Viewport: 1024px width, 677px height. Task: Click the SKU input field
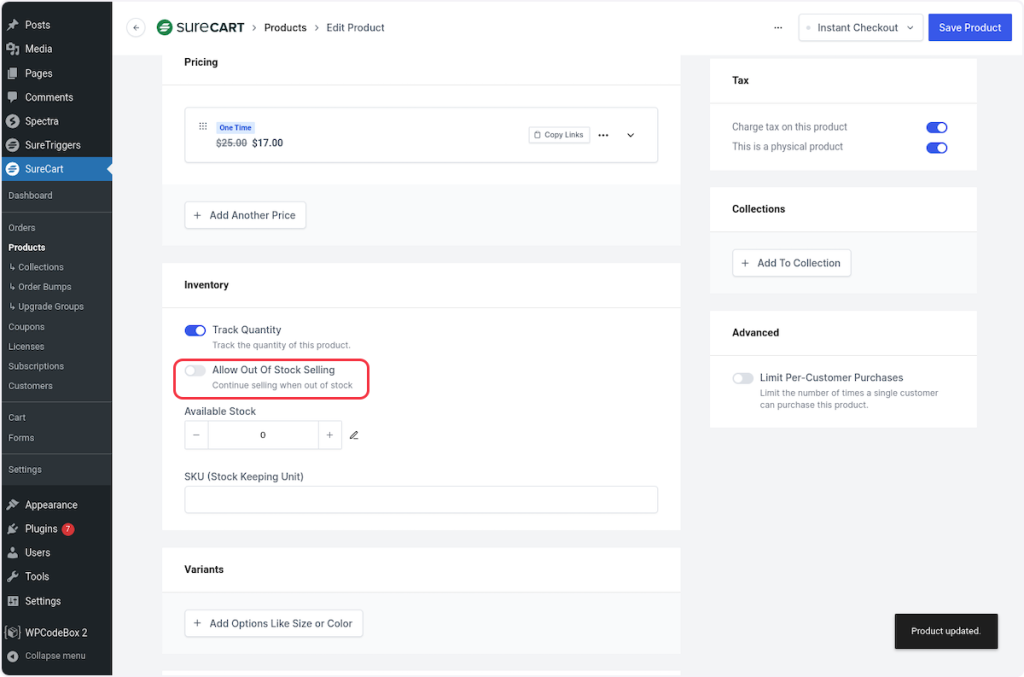421,500
